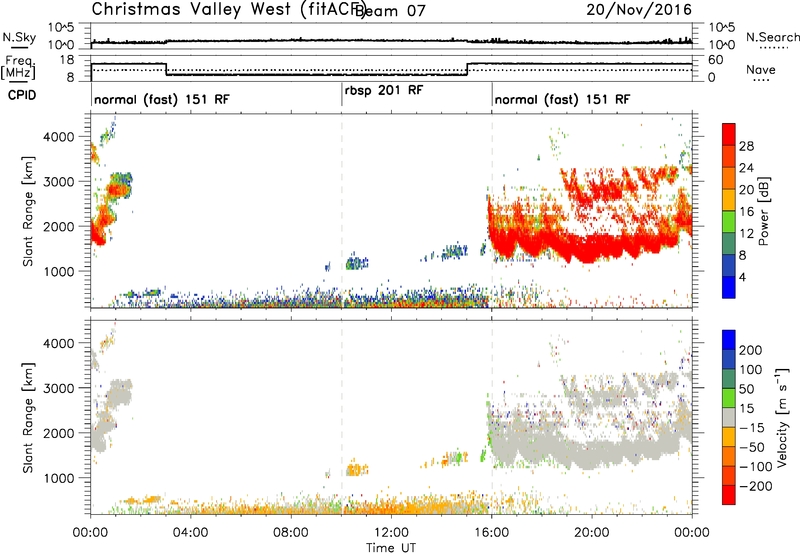Click the '60' label on the Nave axis

click(716, 60)
